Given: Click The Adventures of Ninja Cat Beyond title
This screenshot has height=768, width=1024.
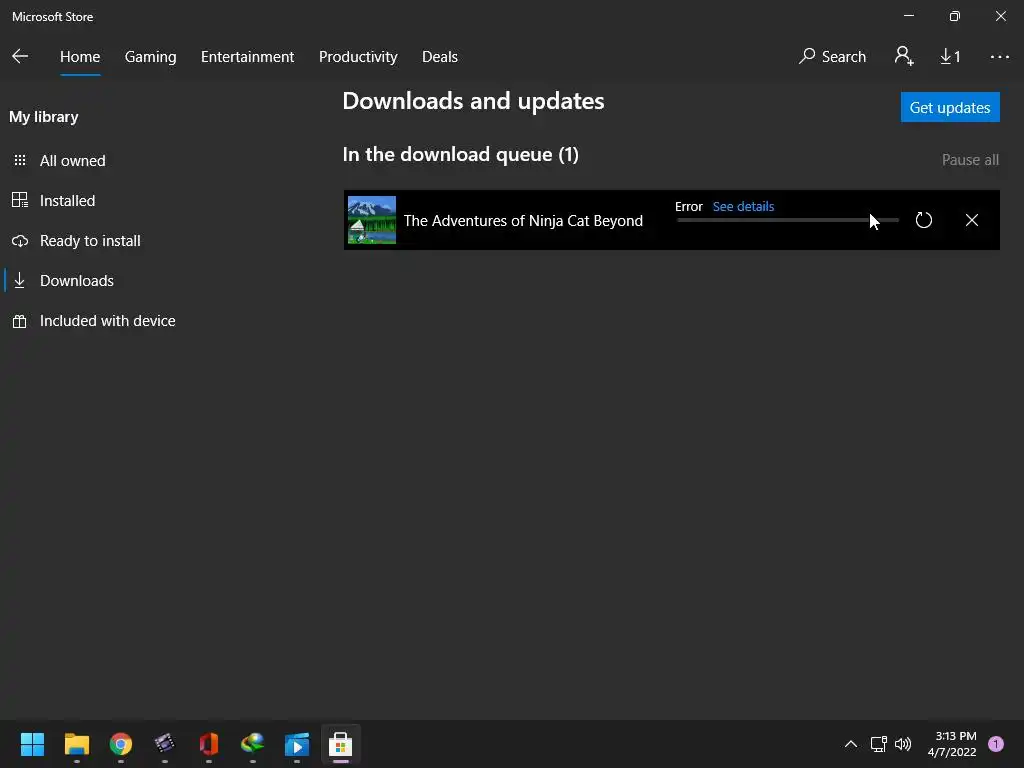Looking at the screenshot, I should pos(523,221).
